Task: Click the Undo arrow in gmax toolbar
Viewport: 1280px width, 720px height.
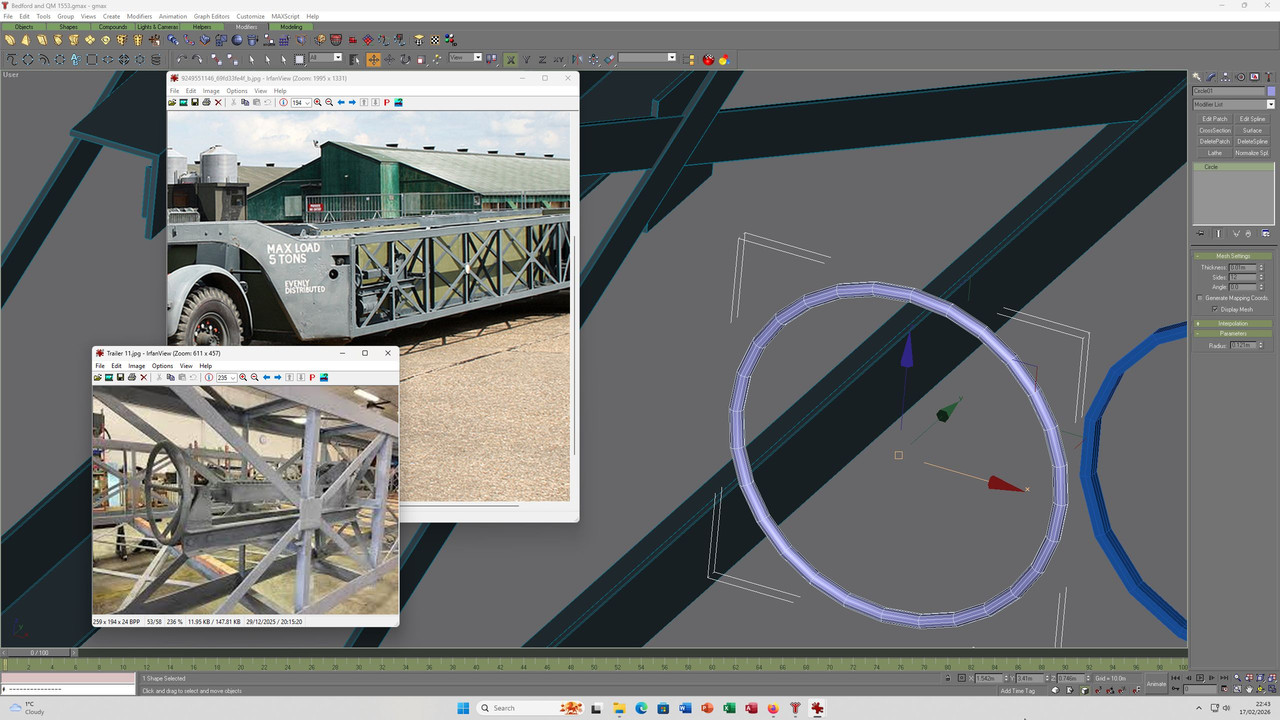Action: (182, 59)
